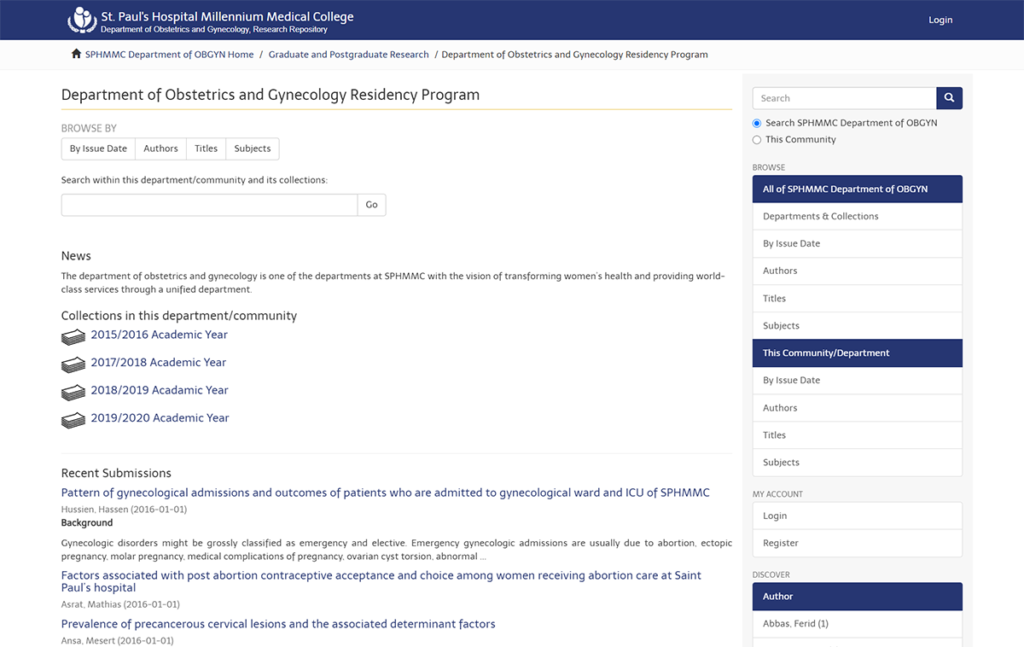The height and width of the screenshot is (647, 1024).
Task: Select Authors under This Community/Department
Action: 857,407
